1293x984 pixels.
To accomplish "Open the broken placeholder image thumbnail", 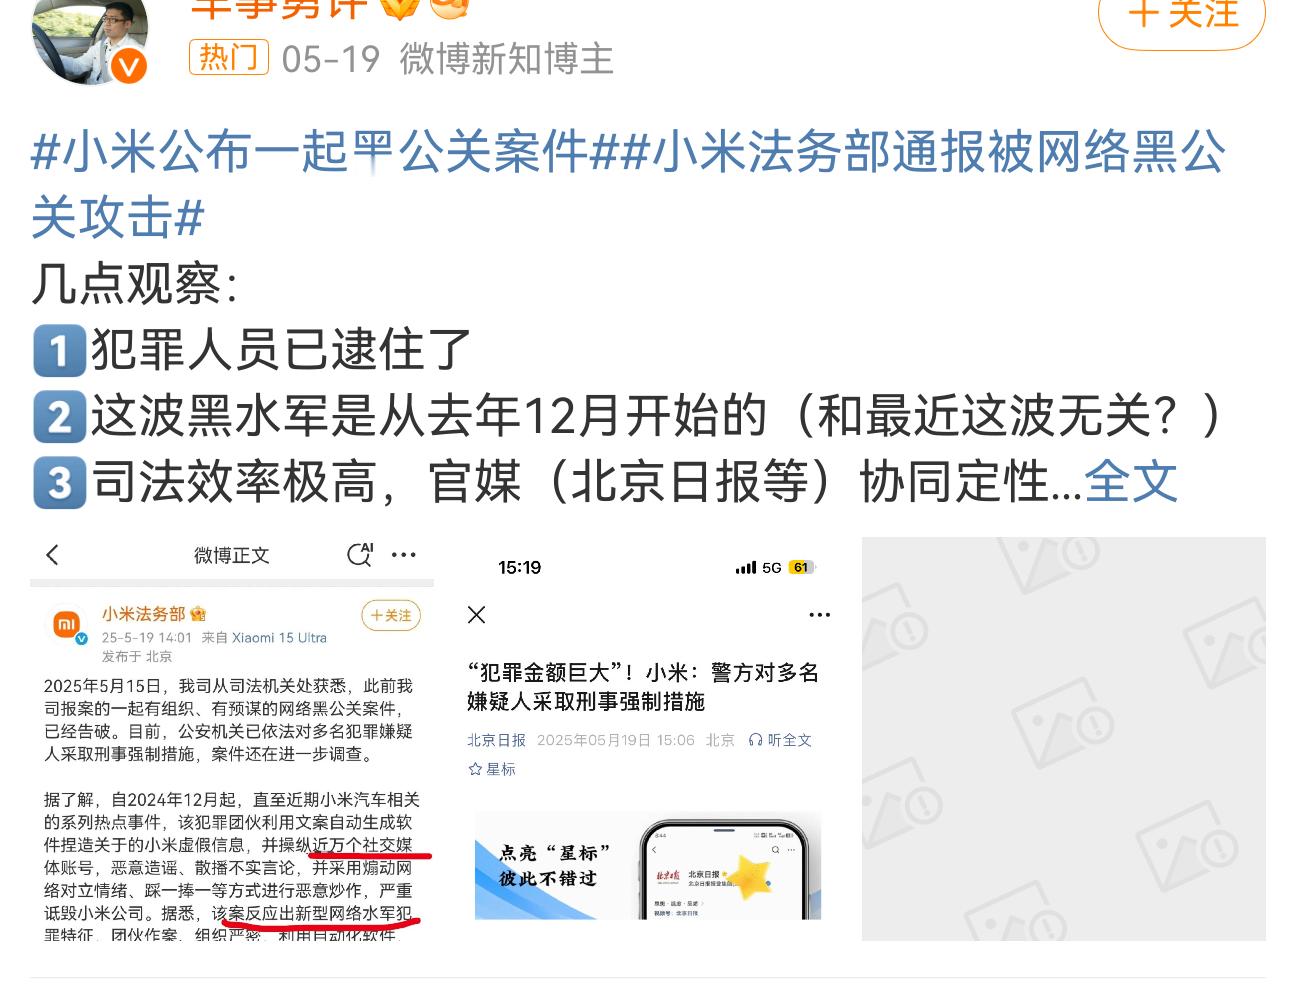I will pyautogui.click(x=1064, y=739).
